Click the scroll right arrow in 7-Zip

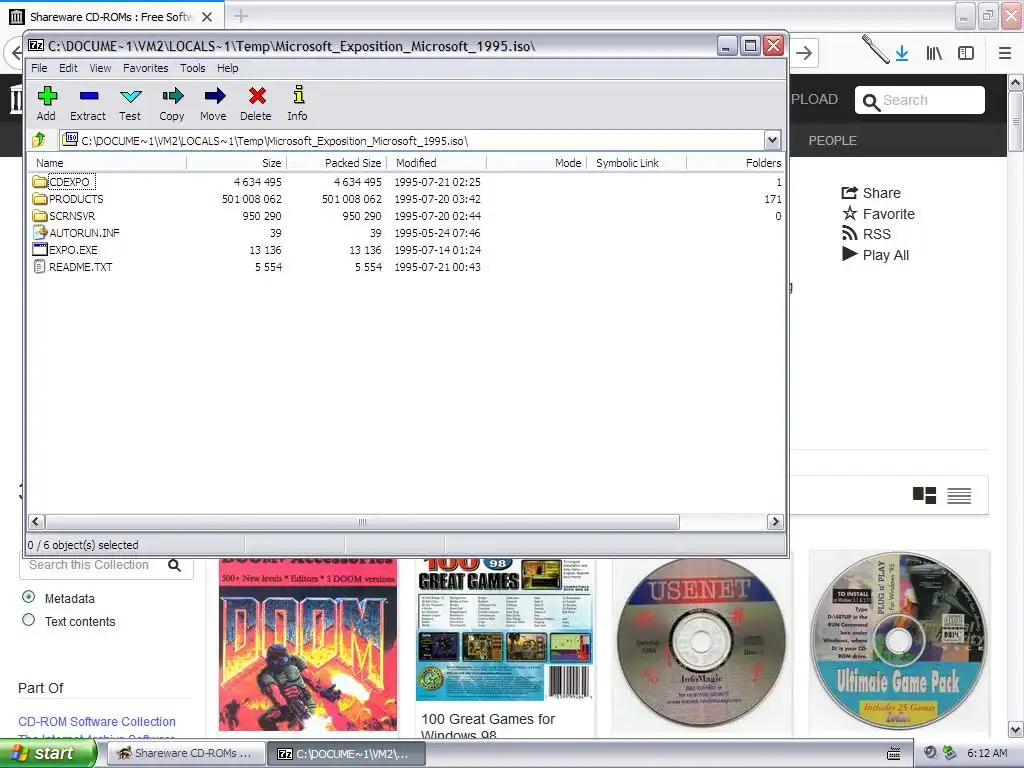775,522
